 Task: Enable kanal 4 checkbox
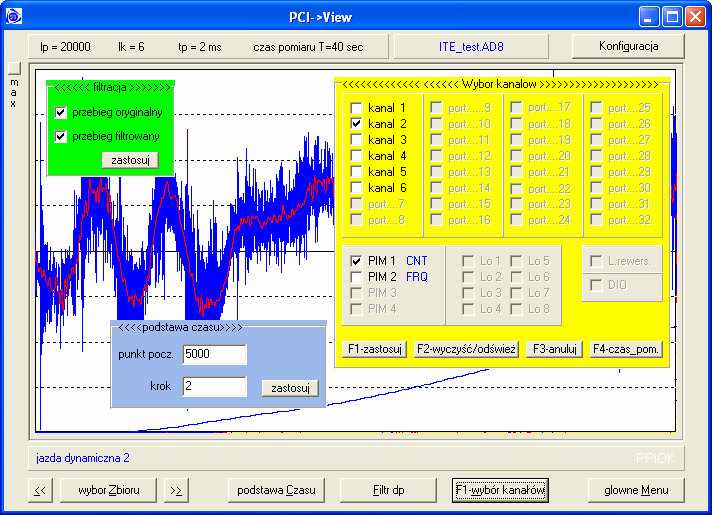(x=356, y=156)
